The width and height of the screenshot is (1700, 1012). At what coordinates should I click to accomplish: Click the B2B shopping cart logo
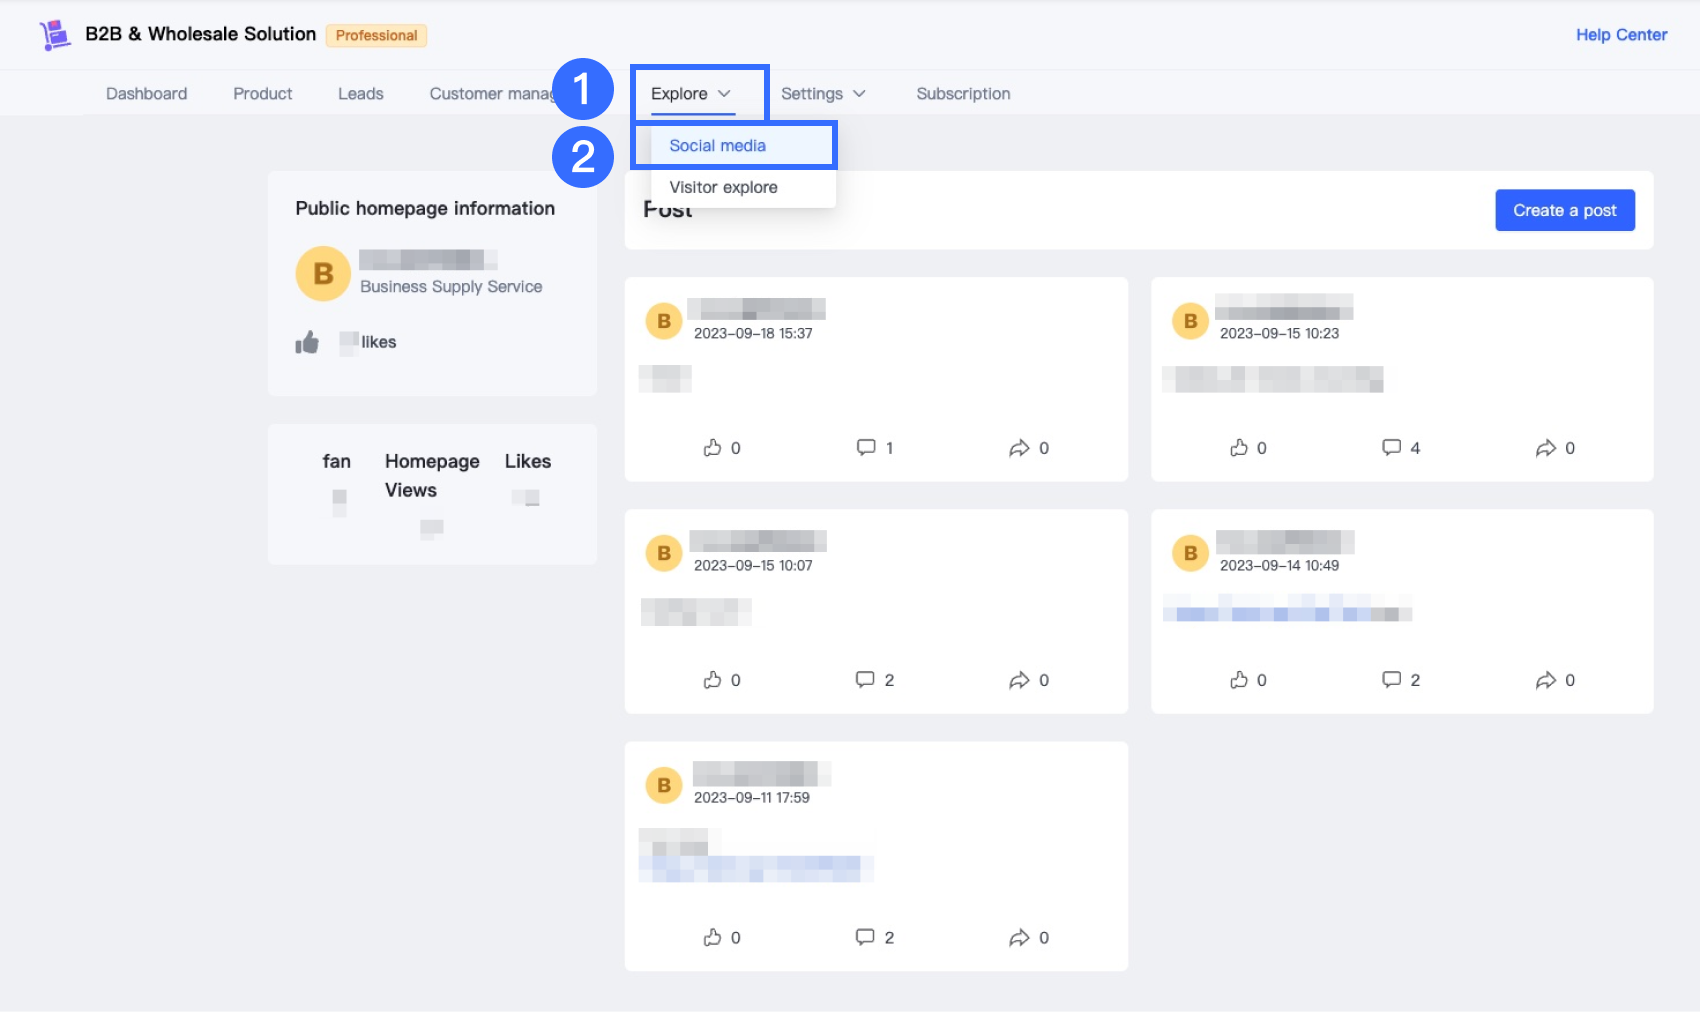(x=55, y=35)
